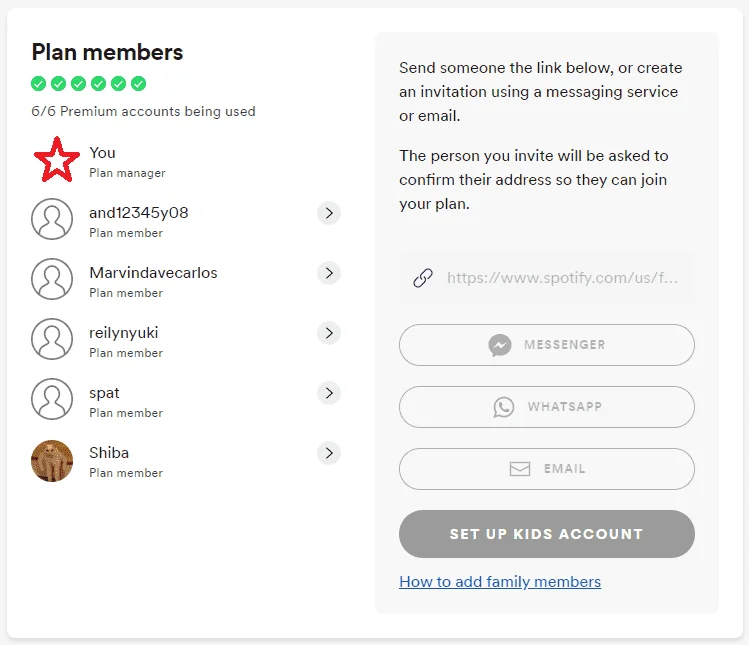Click the chain link icon beside invite URL

coord(423,278)
